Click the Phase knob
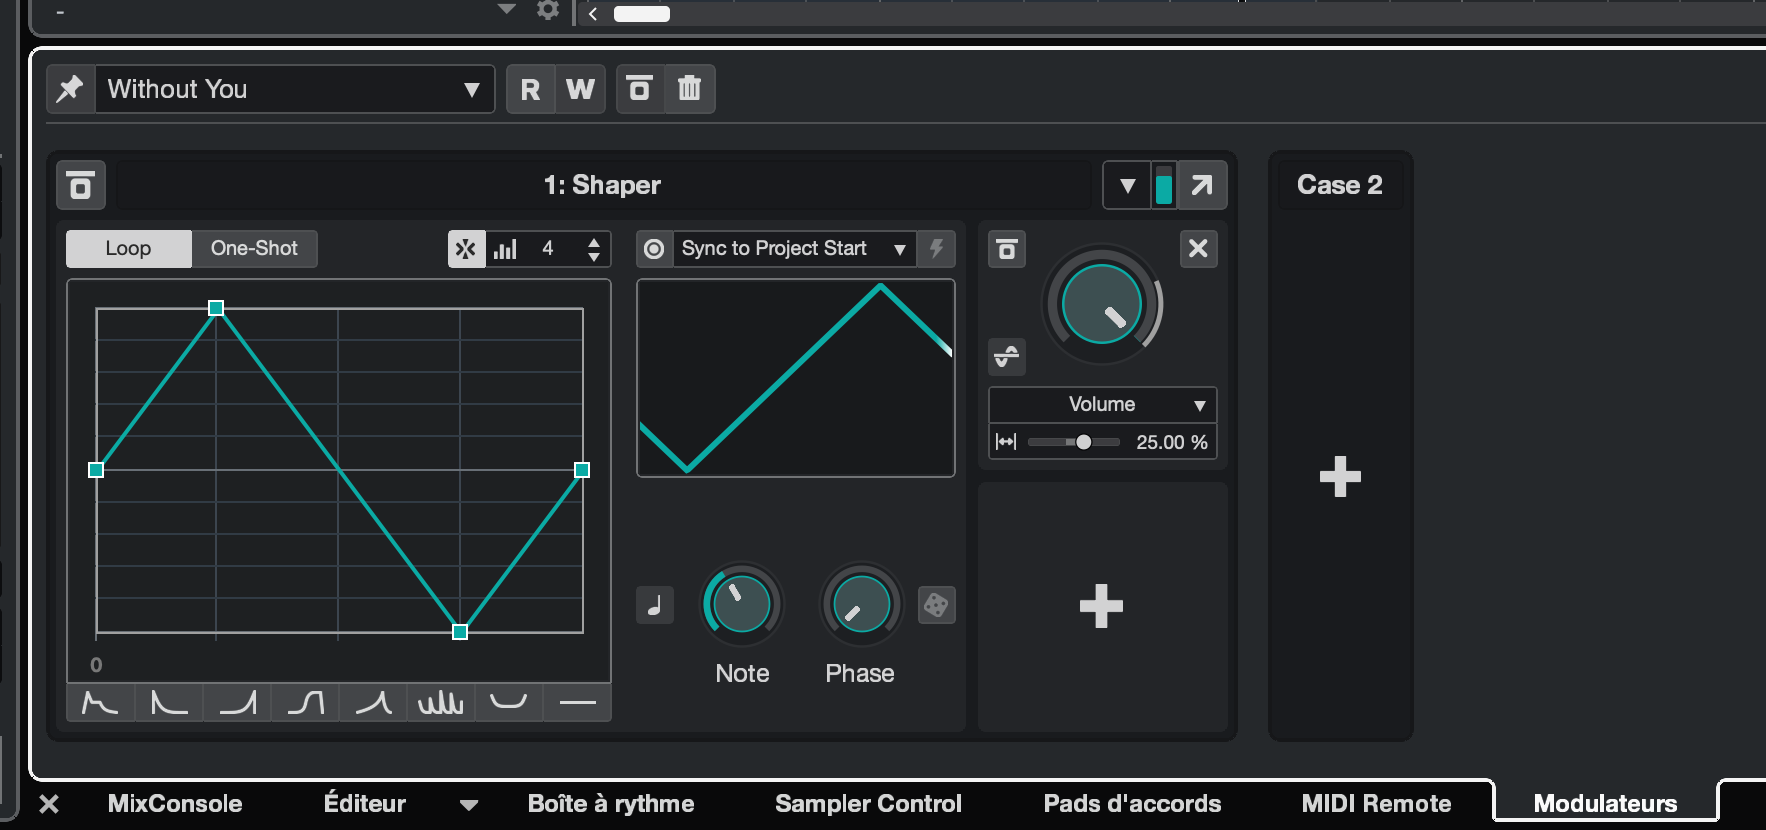 (x=861, y=604)
